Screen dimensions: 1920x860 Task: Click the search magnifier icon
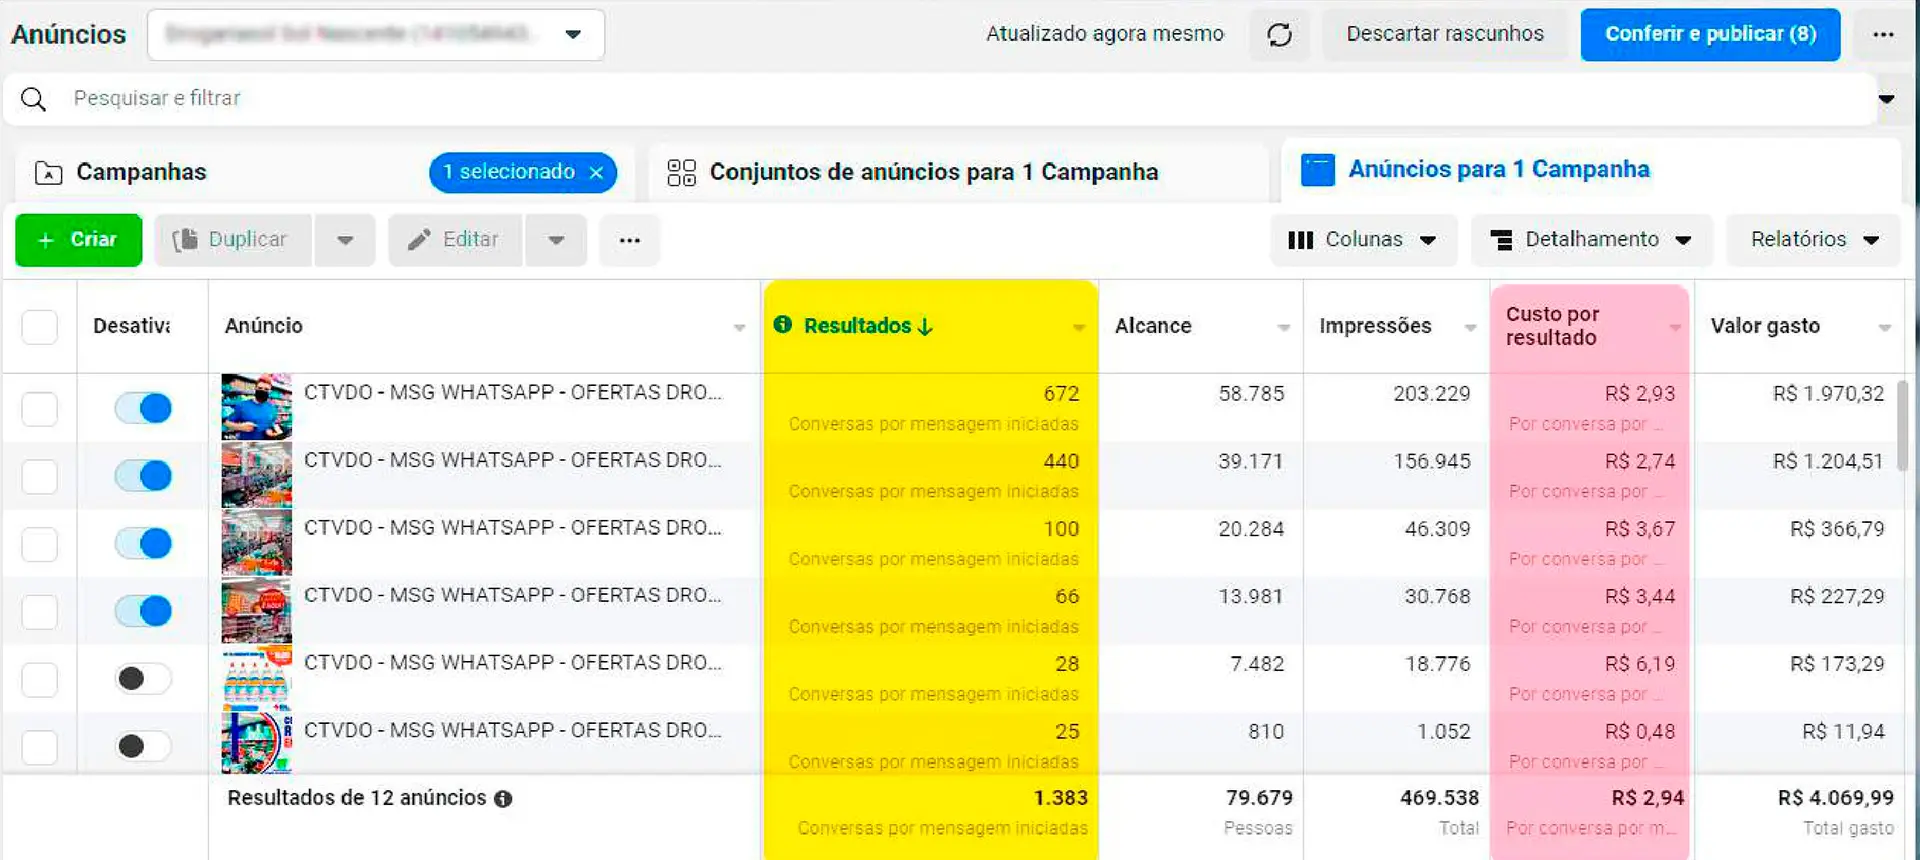coord(34,99)
